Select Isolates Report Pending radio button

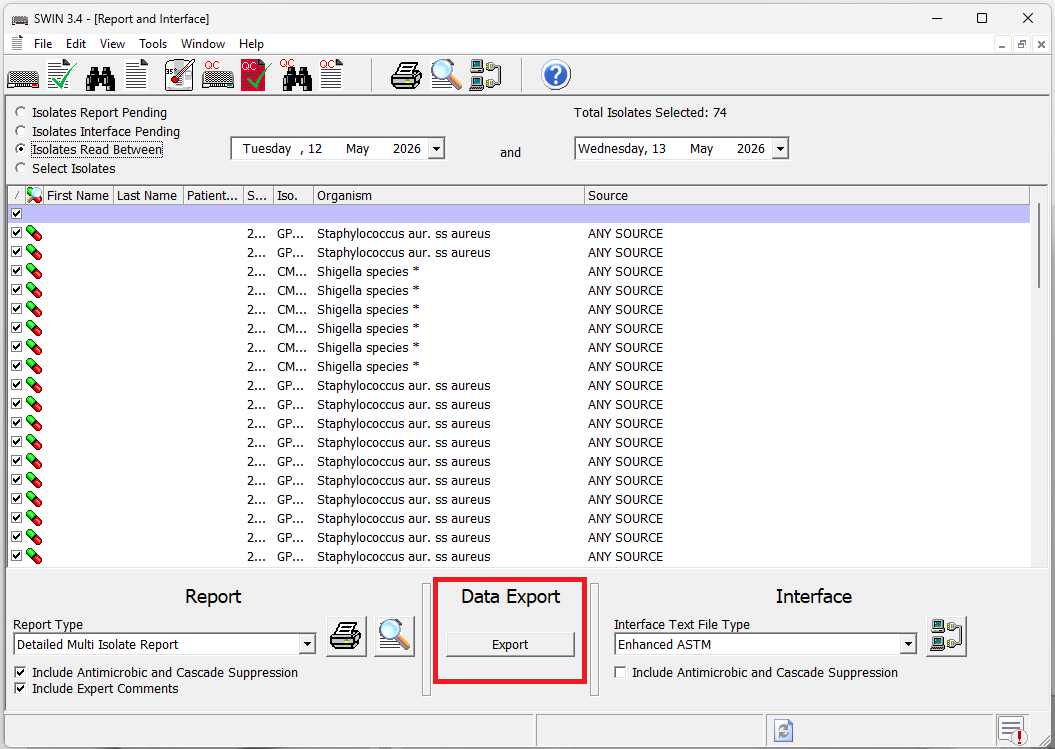click(20, 112)
